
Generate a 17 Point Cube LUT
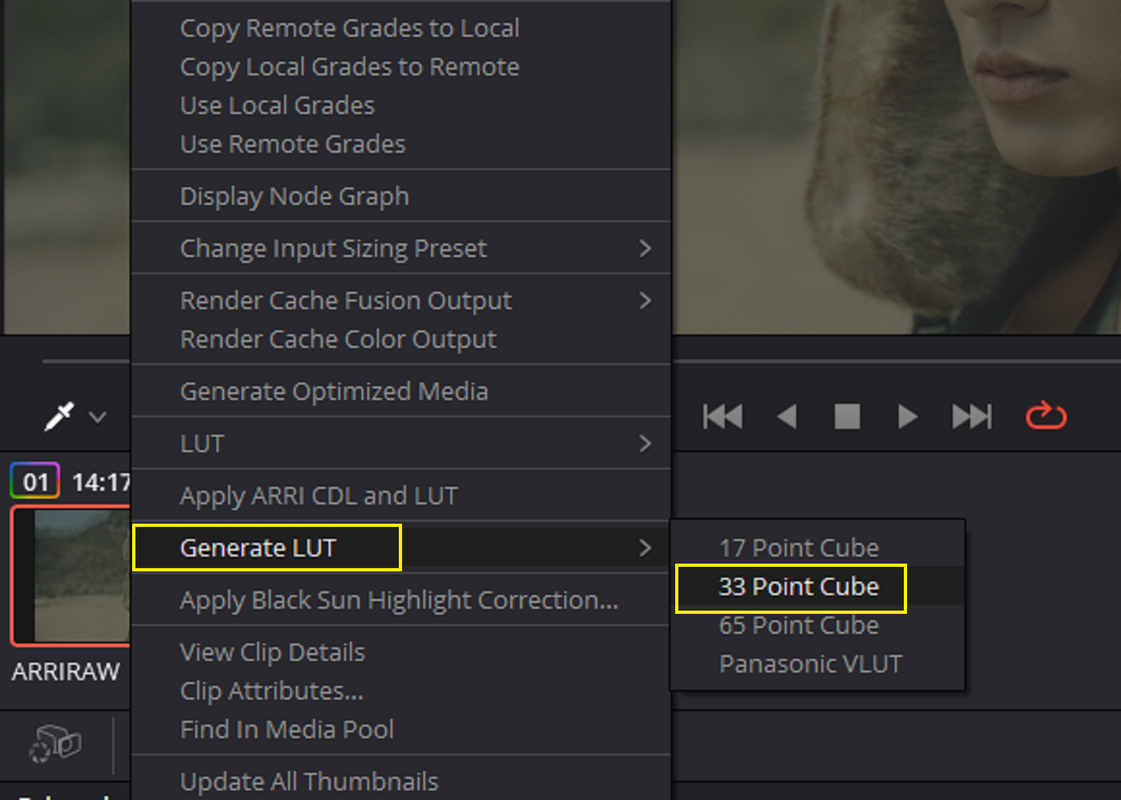point(818,548)
